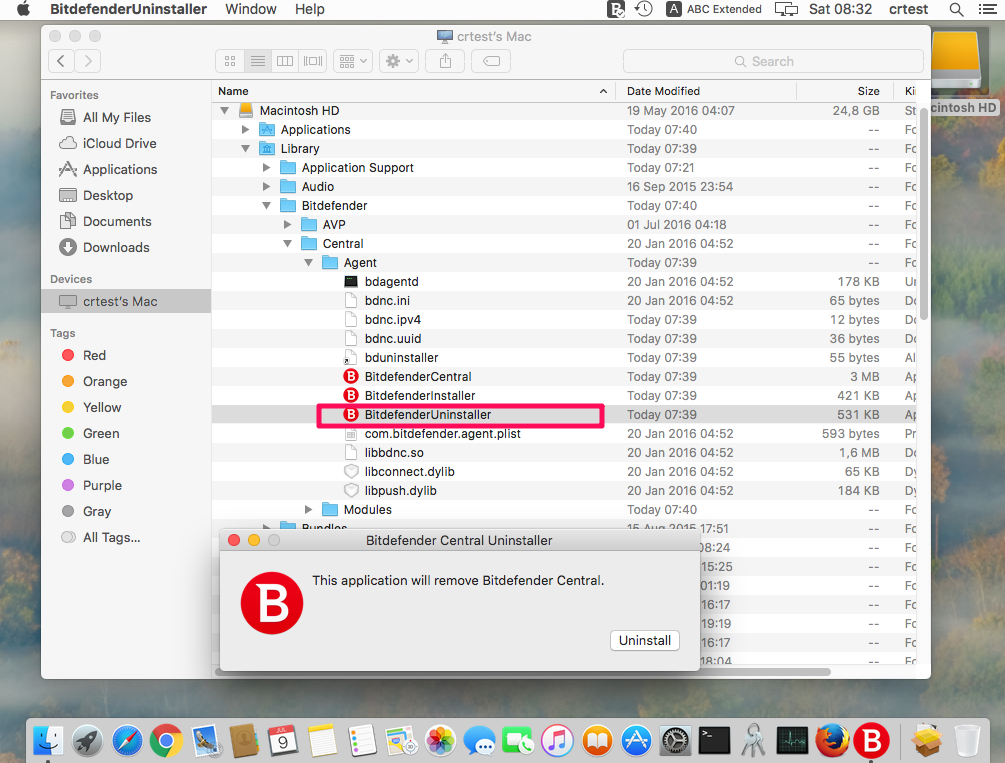Go forward in Finder
Viewport: 1005px width, 763px height.
pos(88,61)
